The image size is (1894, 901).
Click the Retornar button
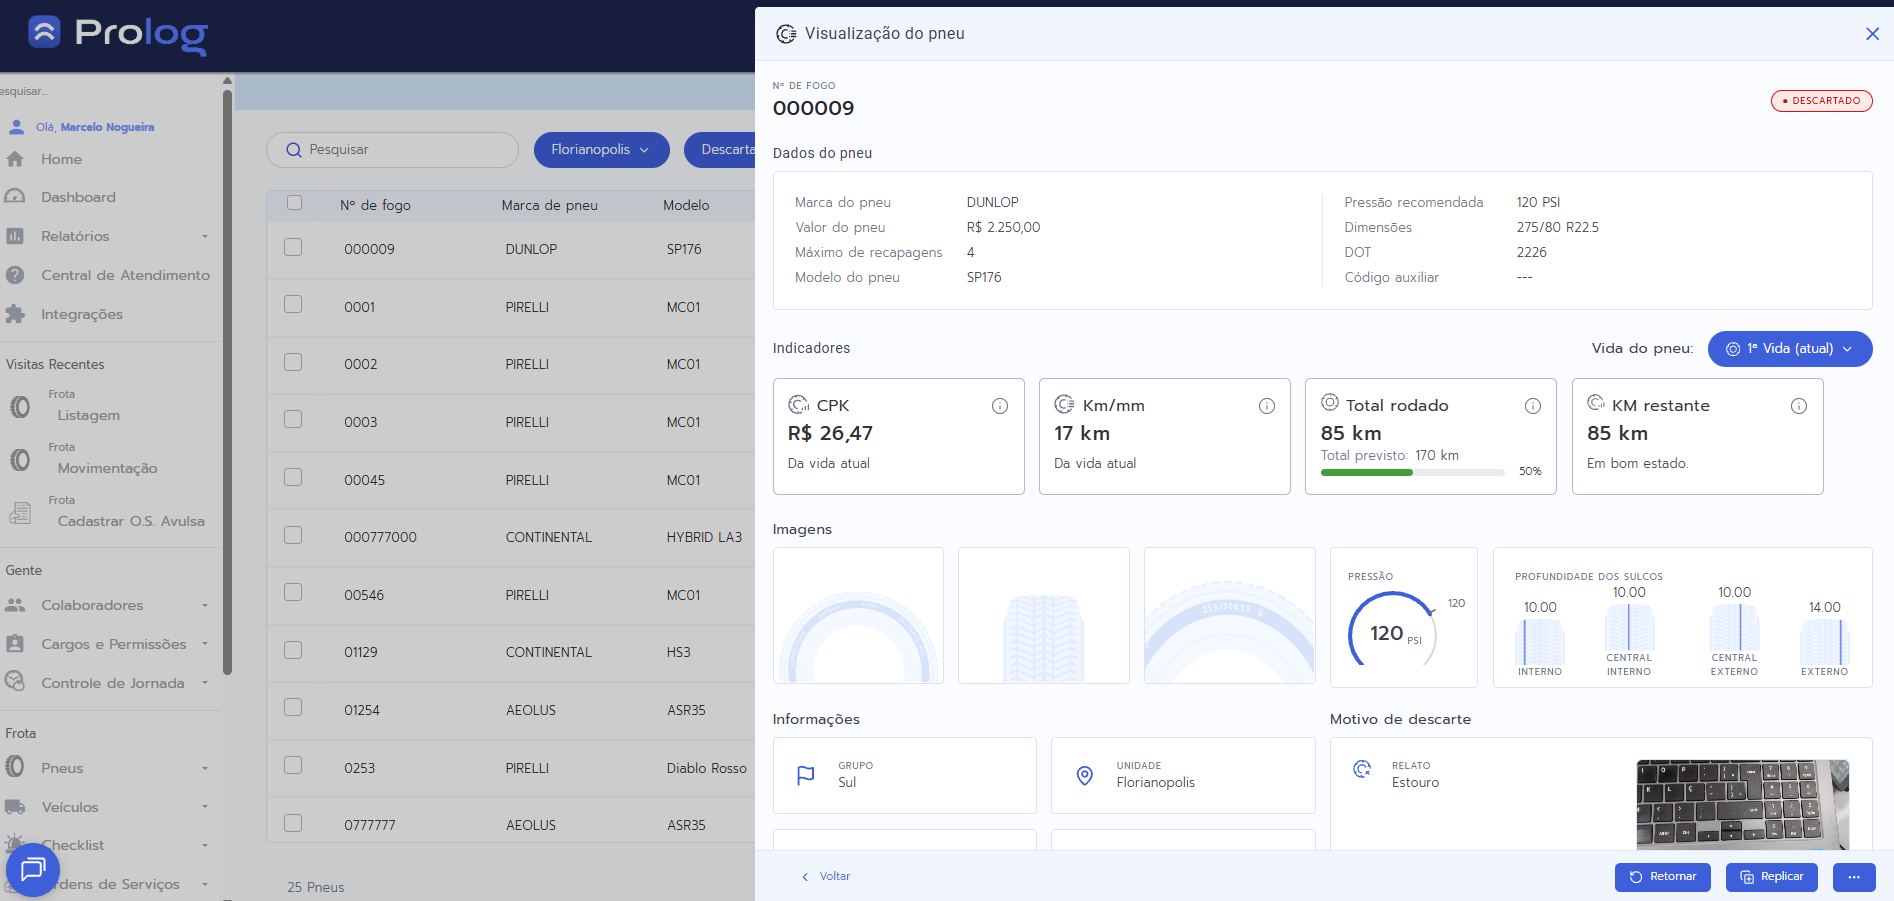1662,877
